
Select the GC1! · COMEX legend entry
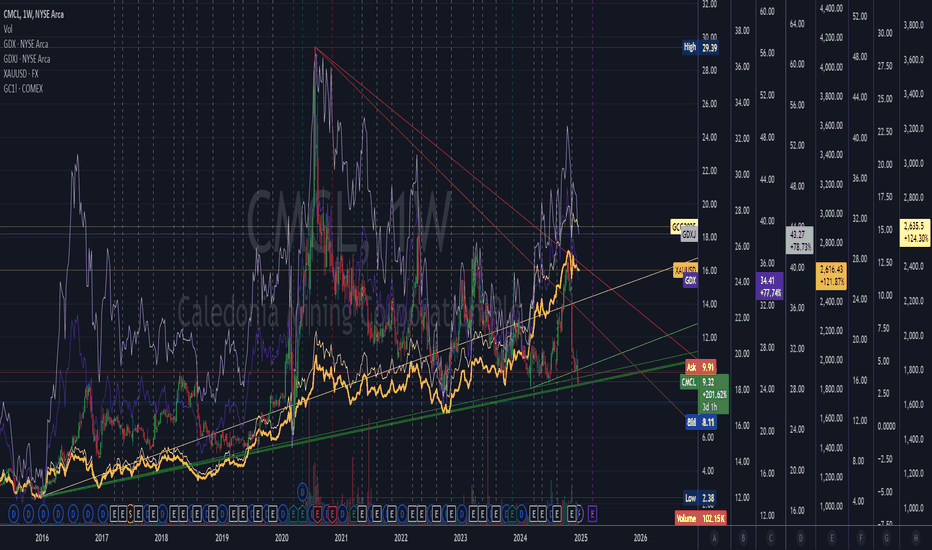(23, 89)
